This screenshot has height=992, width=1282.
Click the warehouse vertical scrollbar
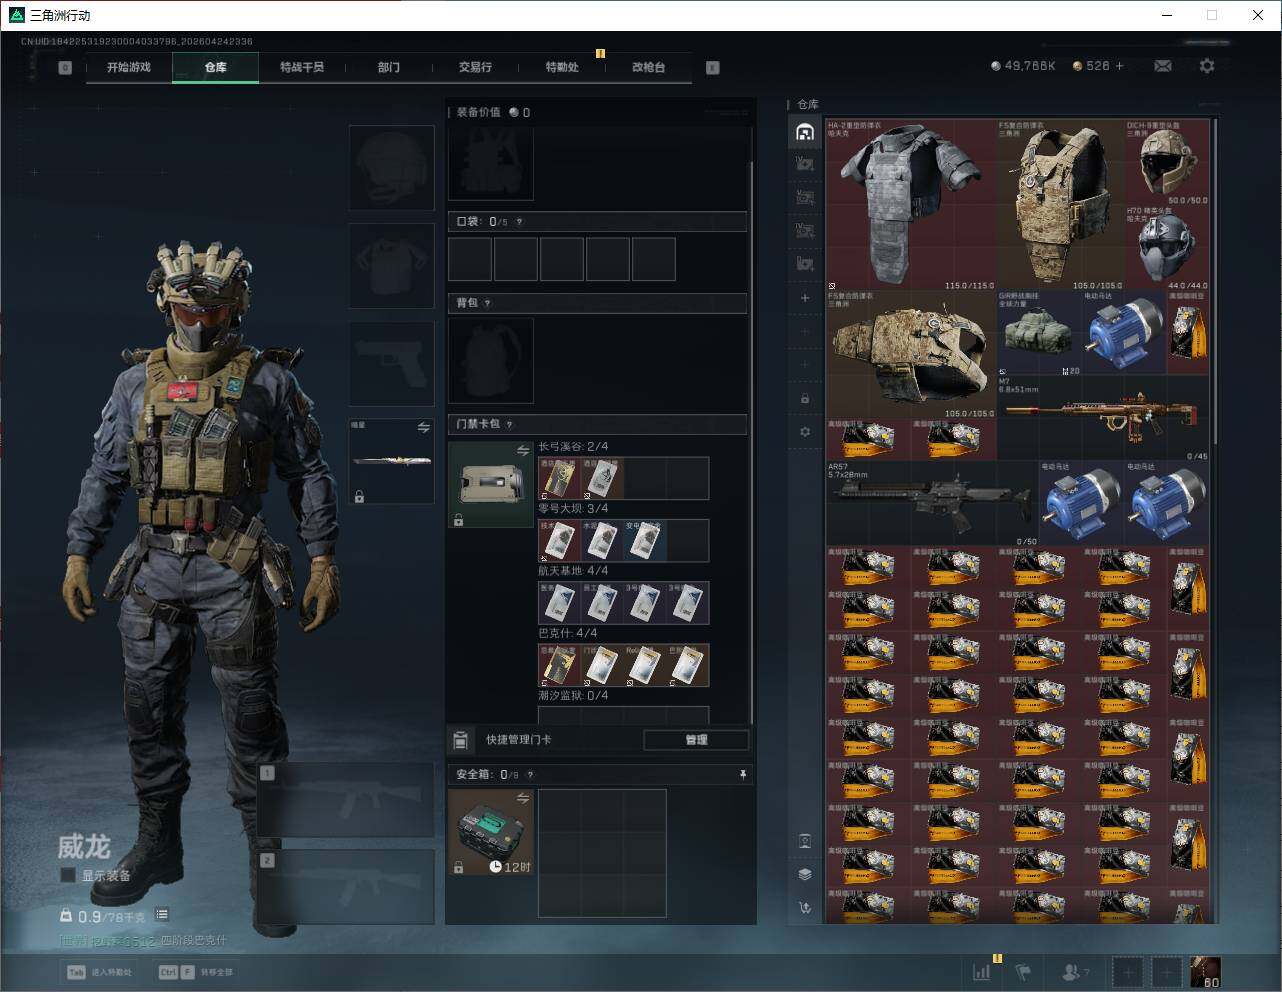tap(1214, 282)
